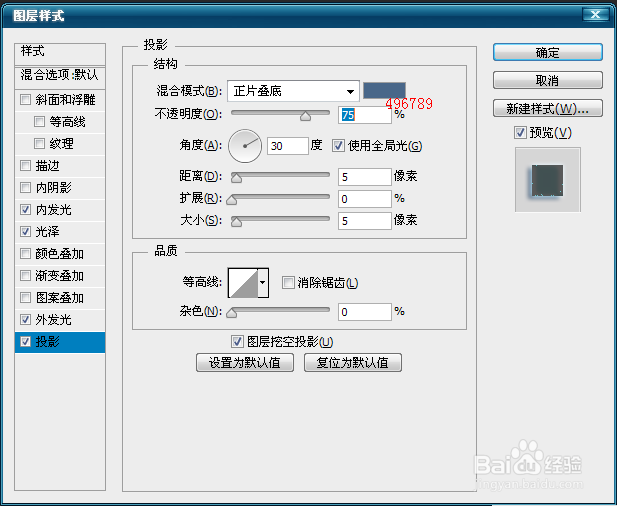This screenshot has width=617, height=506.
Task: Enable the 内阴影 checkbox
Action: 26,188
